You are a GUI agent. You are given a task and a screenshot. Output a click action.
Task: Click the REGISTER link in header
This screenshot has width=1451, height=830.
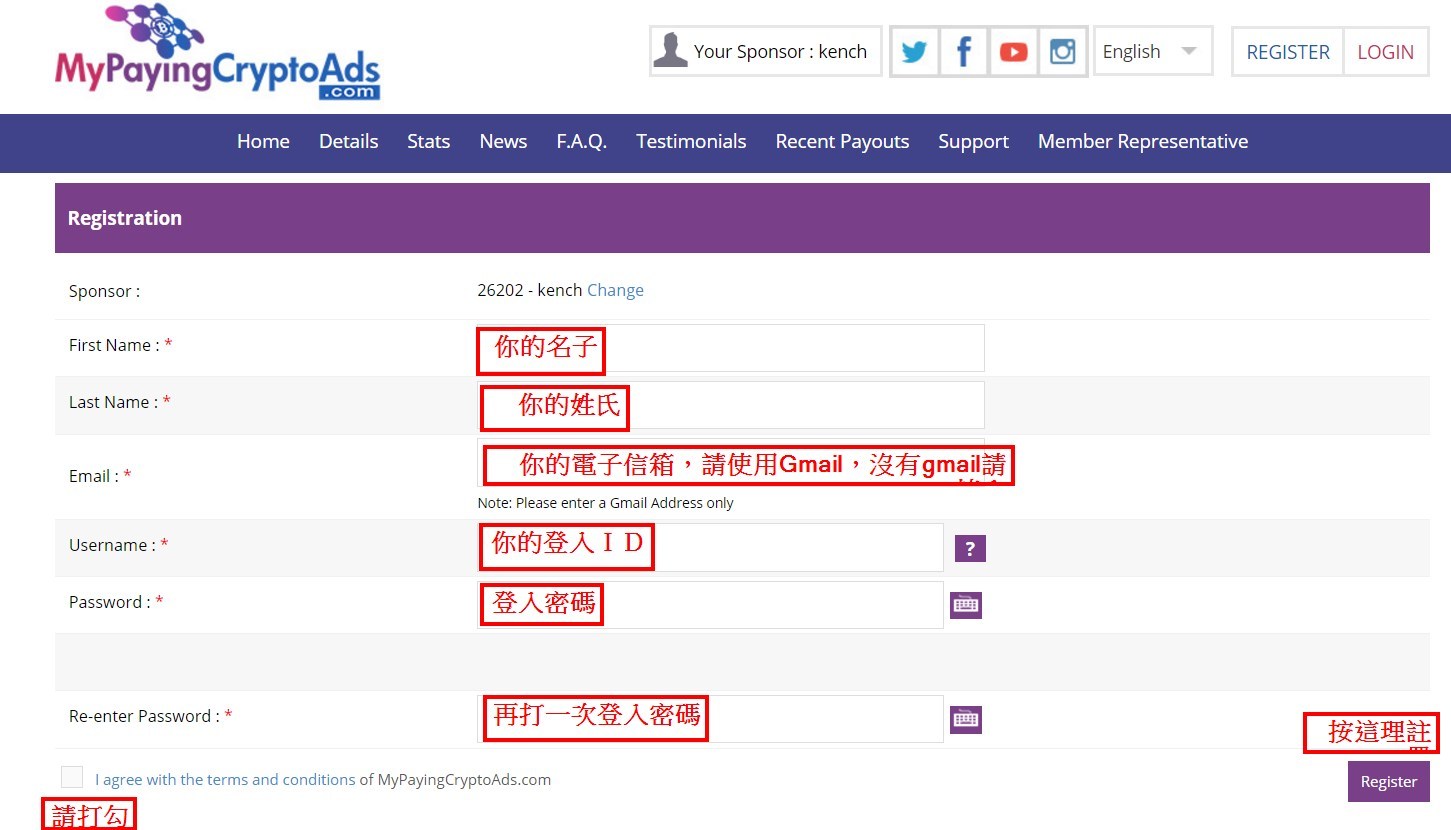1288,52
